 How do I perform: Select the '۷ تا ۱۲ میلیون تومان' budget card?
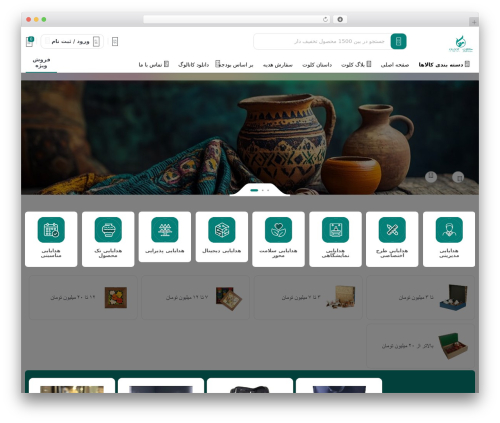(195, 297)
